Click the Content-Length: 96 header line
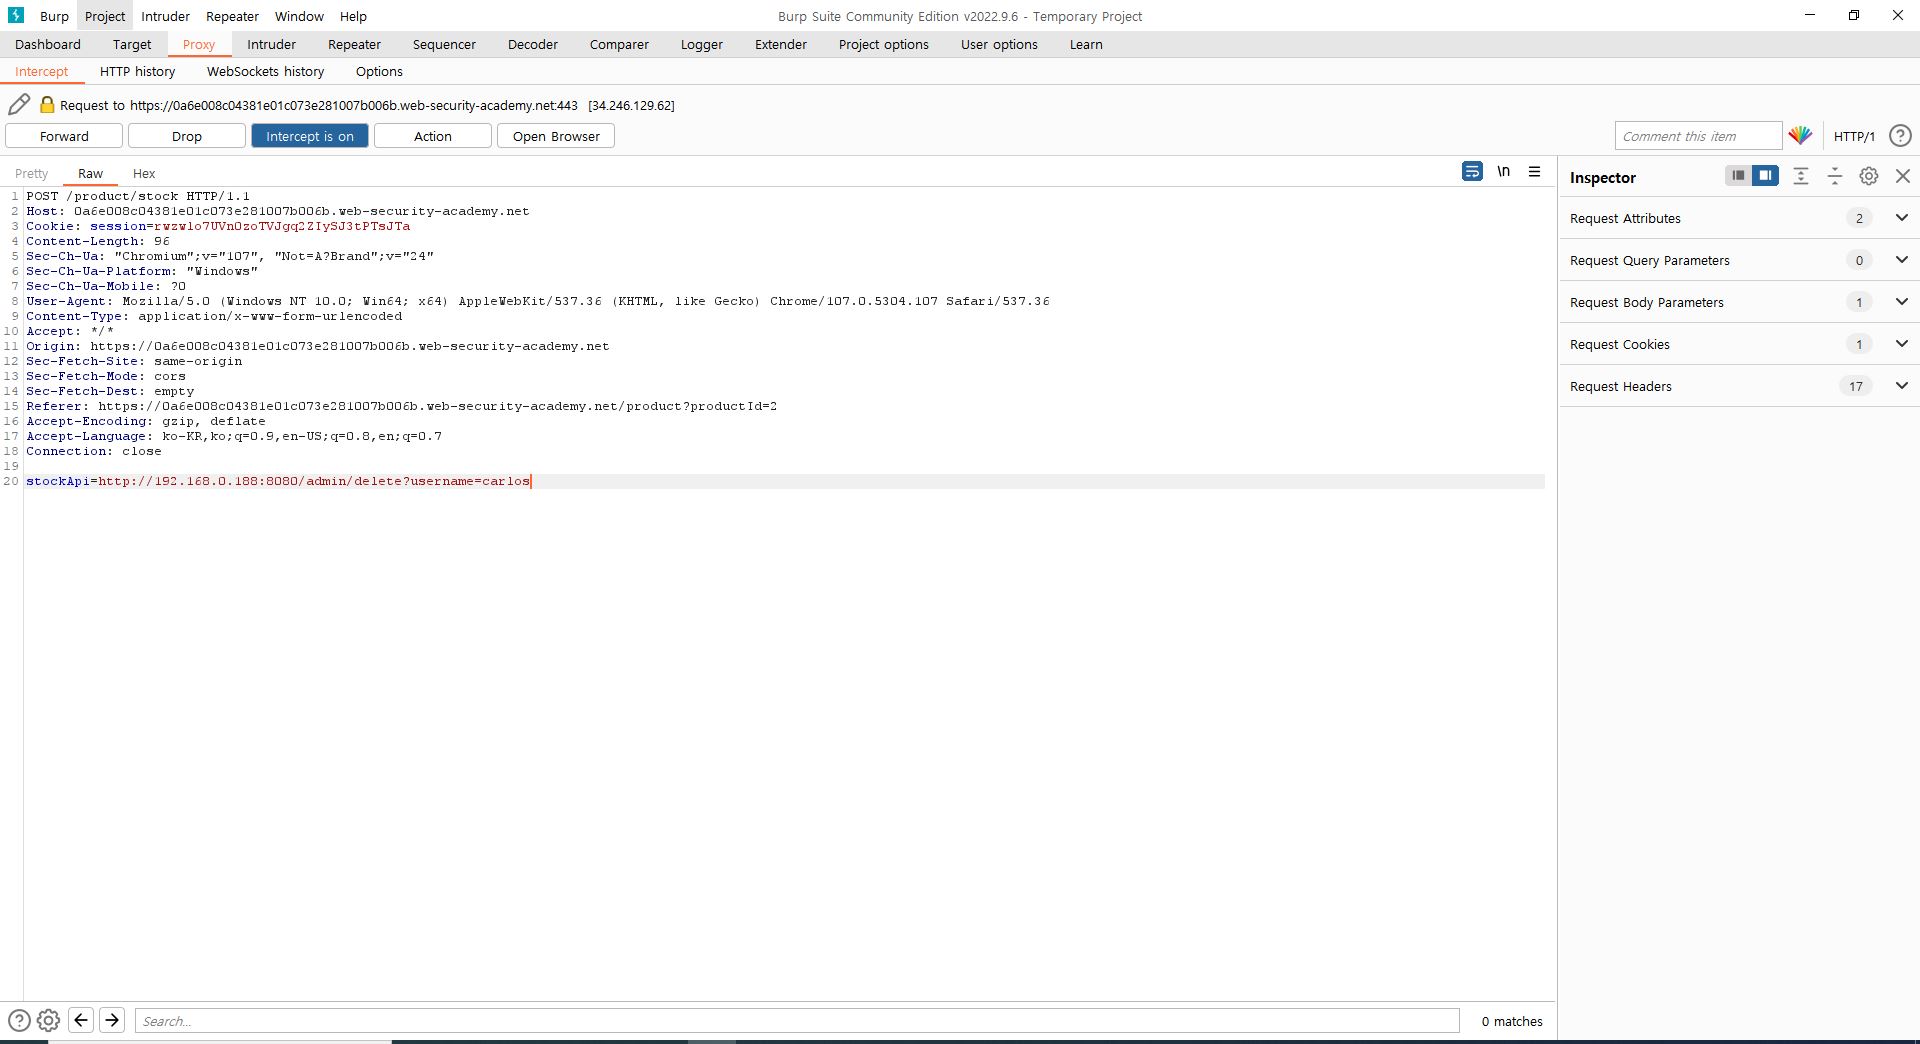This screenshot has height=1044, width=1920. pos(98,241)
